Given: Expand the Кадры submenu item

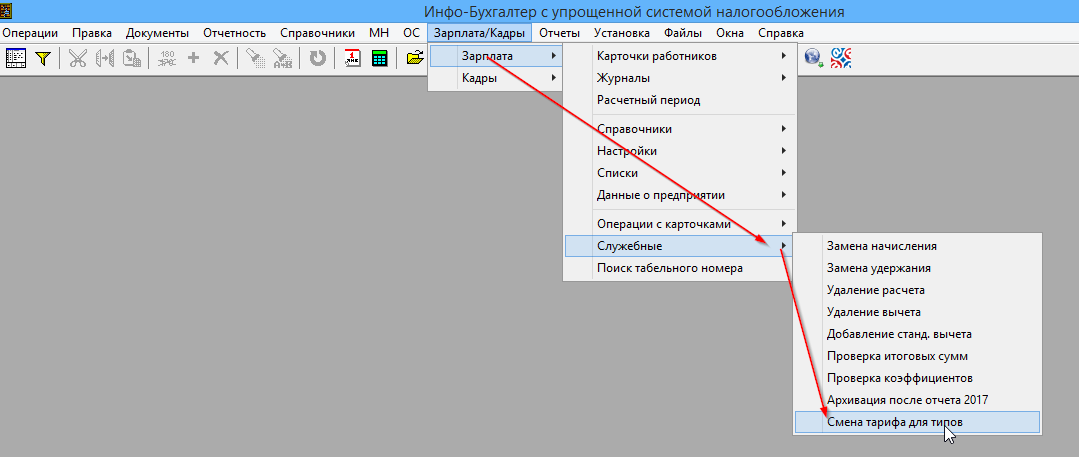Looking at the screenshot, I should click(x=495, y=78).
